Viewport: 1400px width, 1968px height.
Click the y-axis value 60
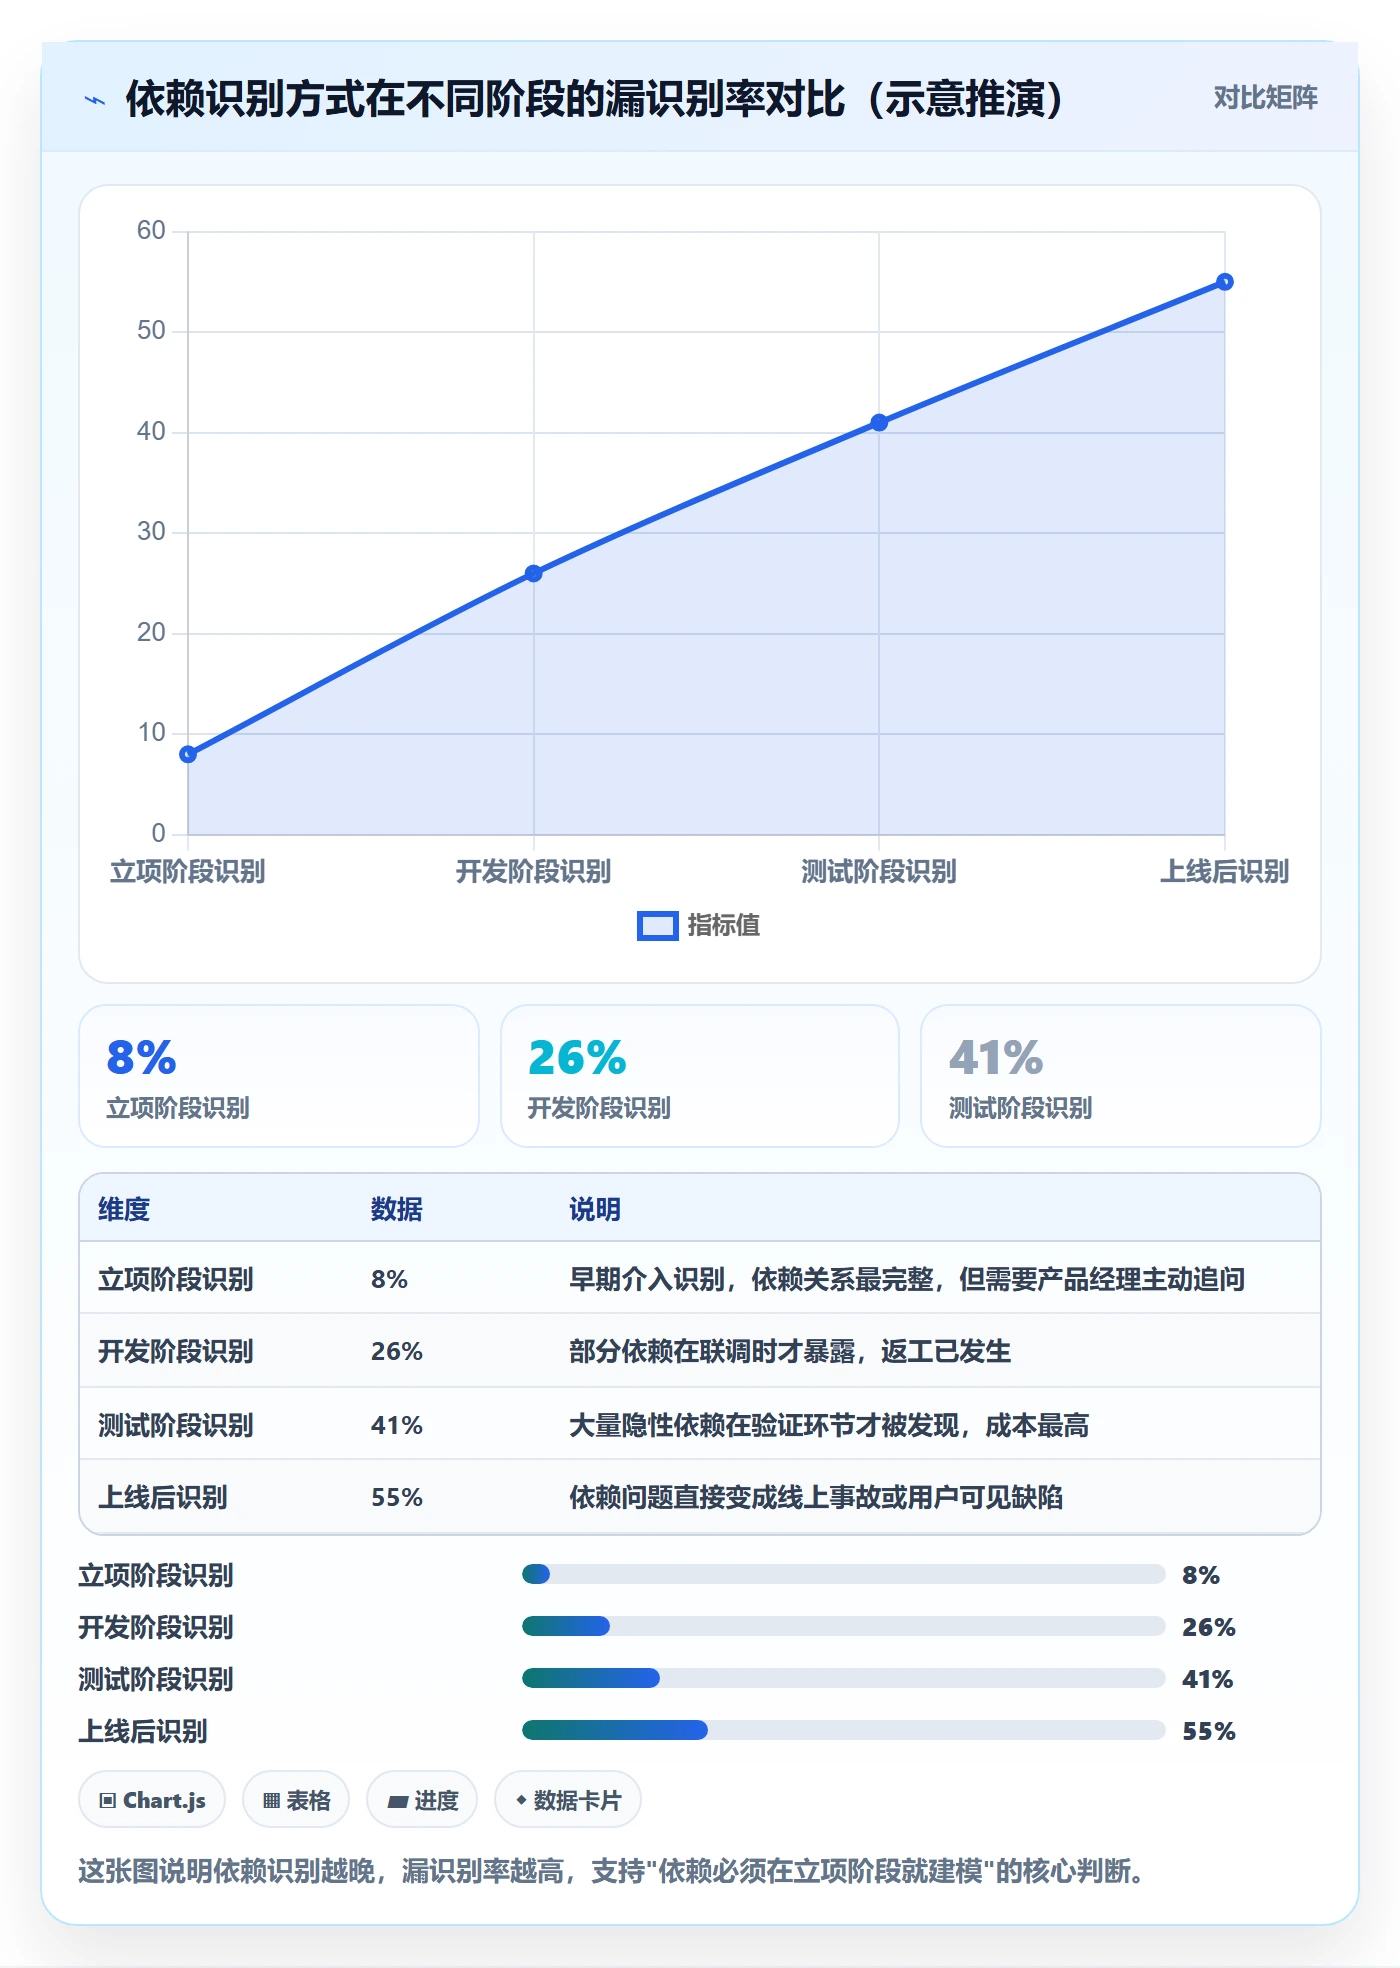coord(151,230)
